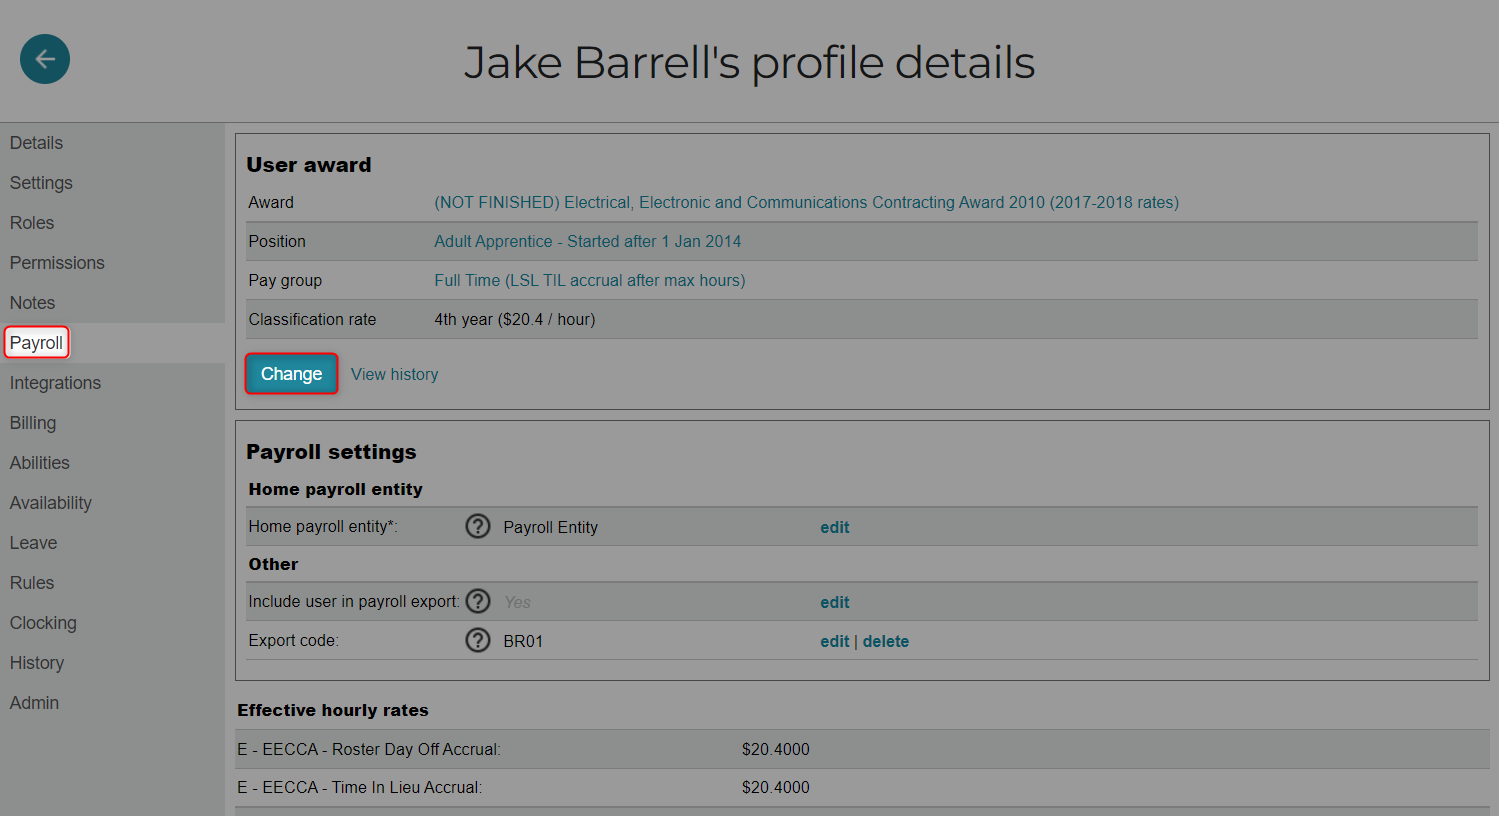The image size is (1499, 816).
Task: Edit the export code BR01
Action: 833,641
